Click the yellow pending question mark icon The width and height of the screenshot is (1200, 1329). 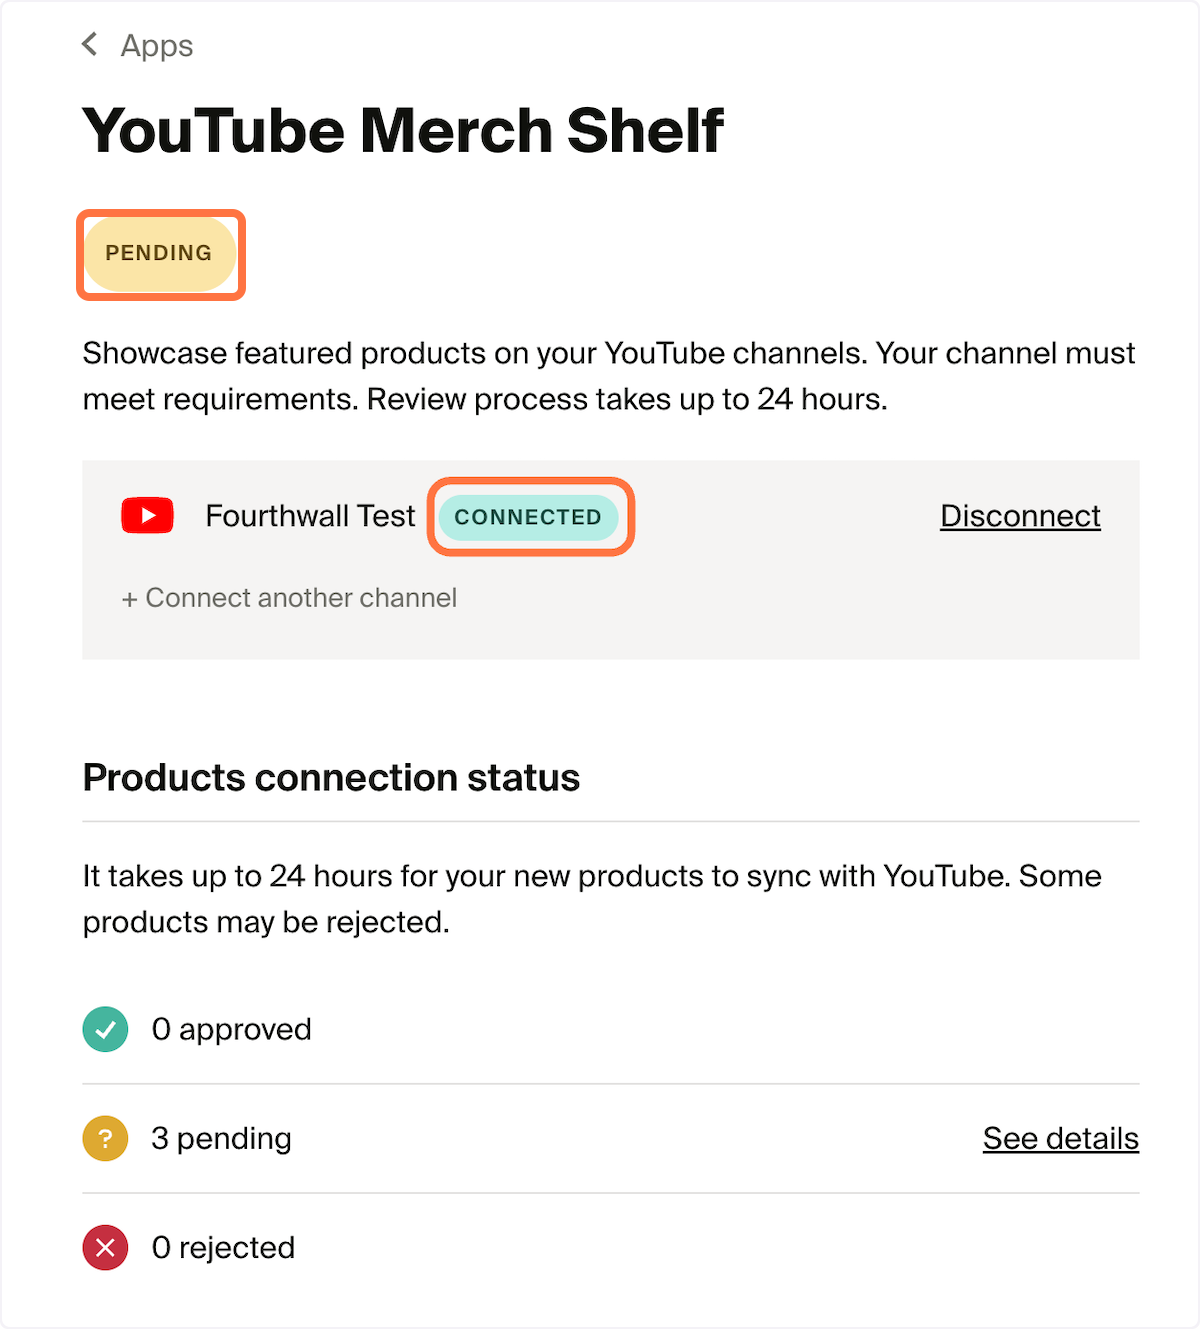105,1138
